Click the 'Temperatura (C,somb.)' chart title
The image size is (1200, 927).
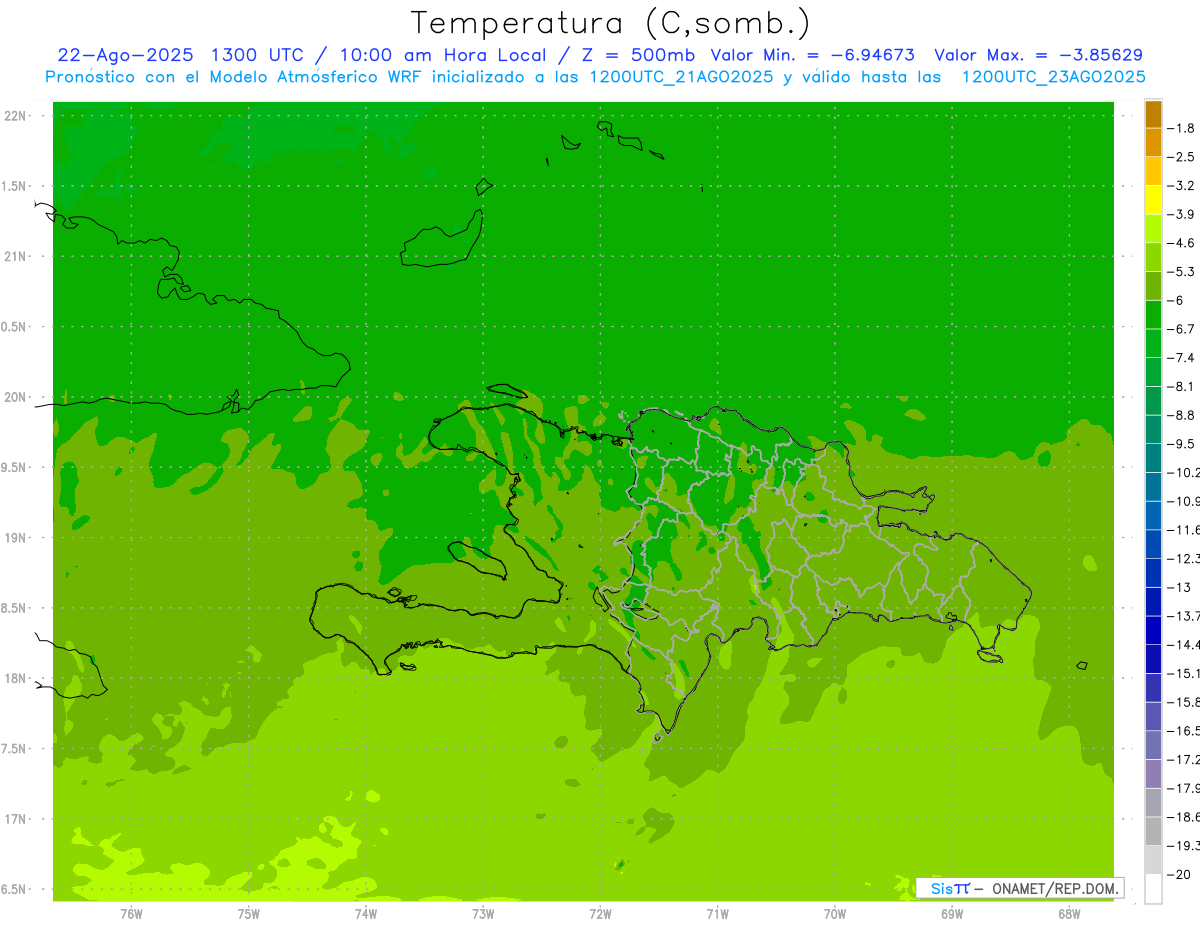pos(611,23)
